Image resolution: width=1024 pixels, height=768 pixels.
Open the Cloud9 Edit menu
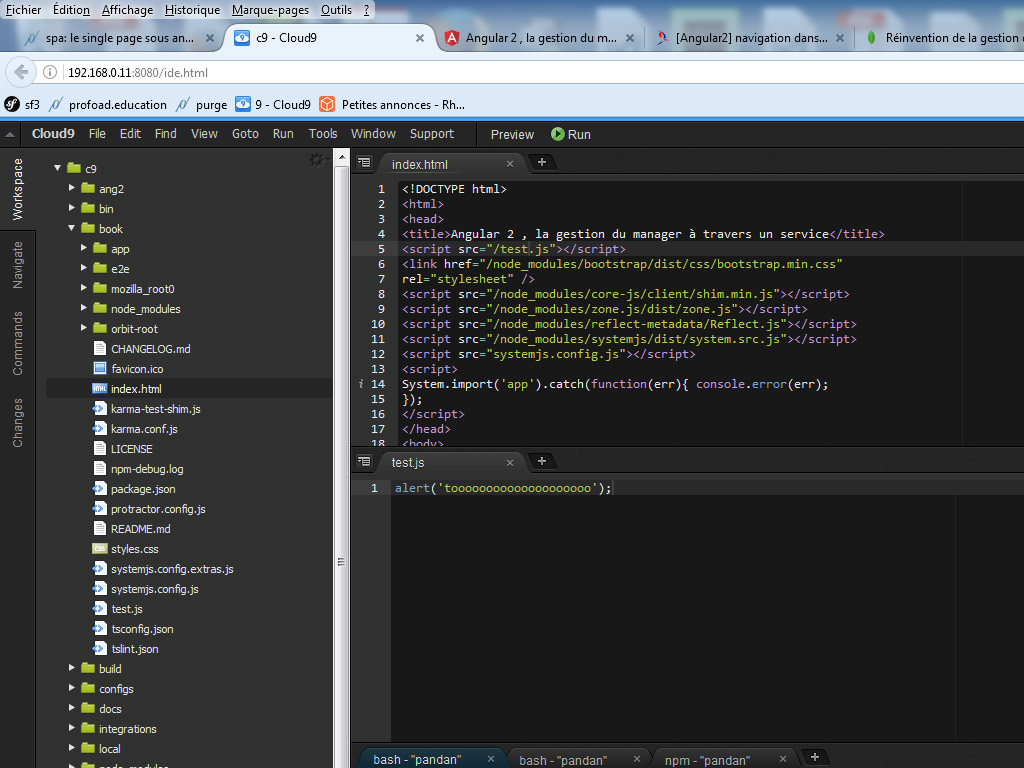tap(130, 134)
